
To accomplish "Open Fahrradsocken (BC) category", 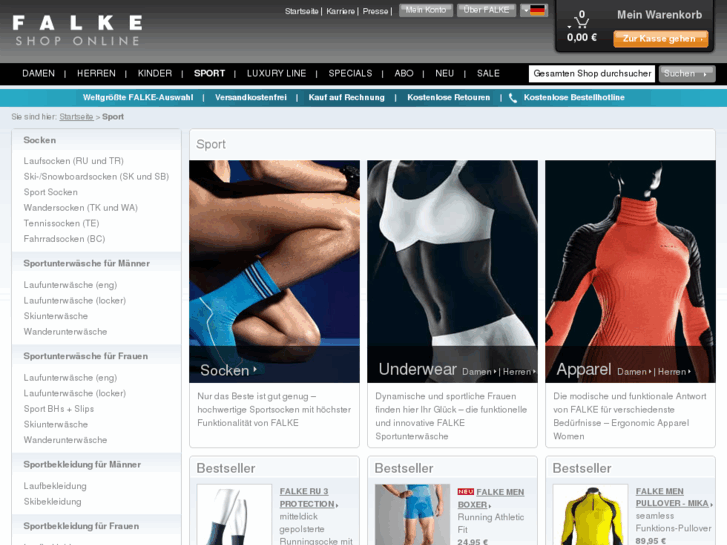I will (x=64, y=239).
